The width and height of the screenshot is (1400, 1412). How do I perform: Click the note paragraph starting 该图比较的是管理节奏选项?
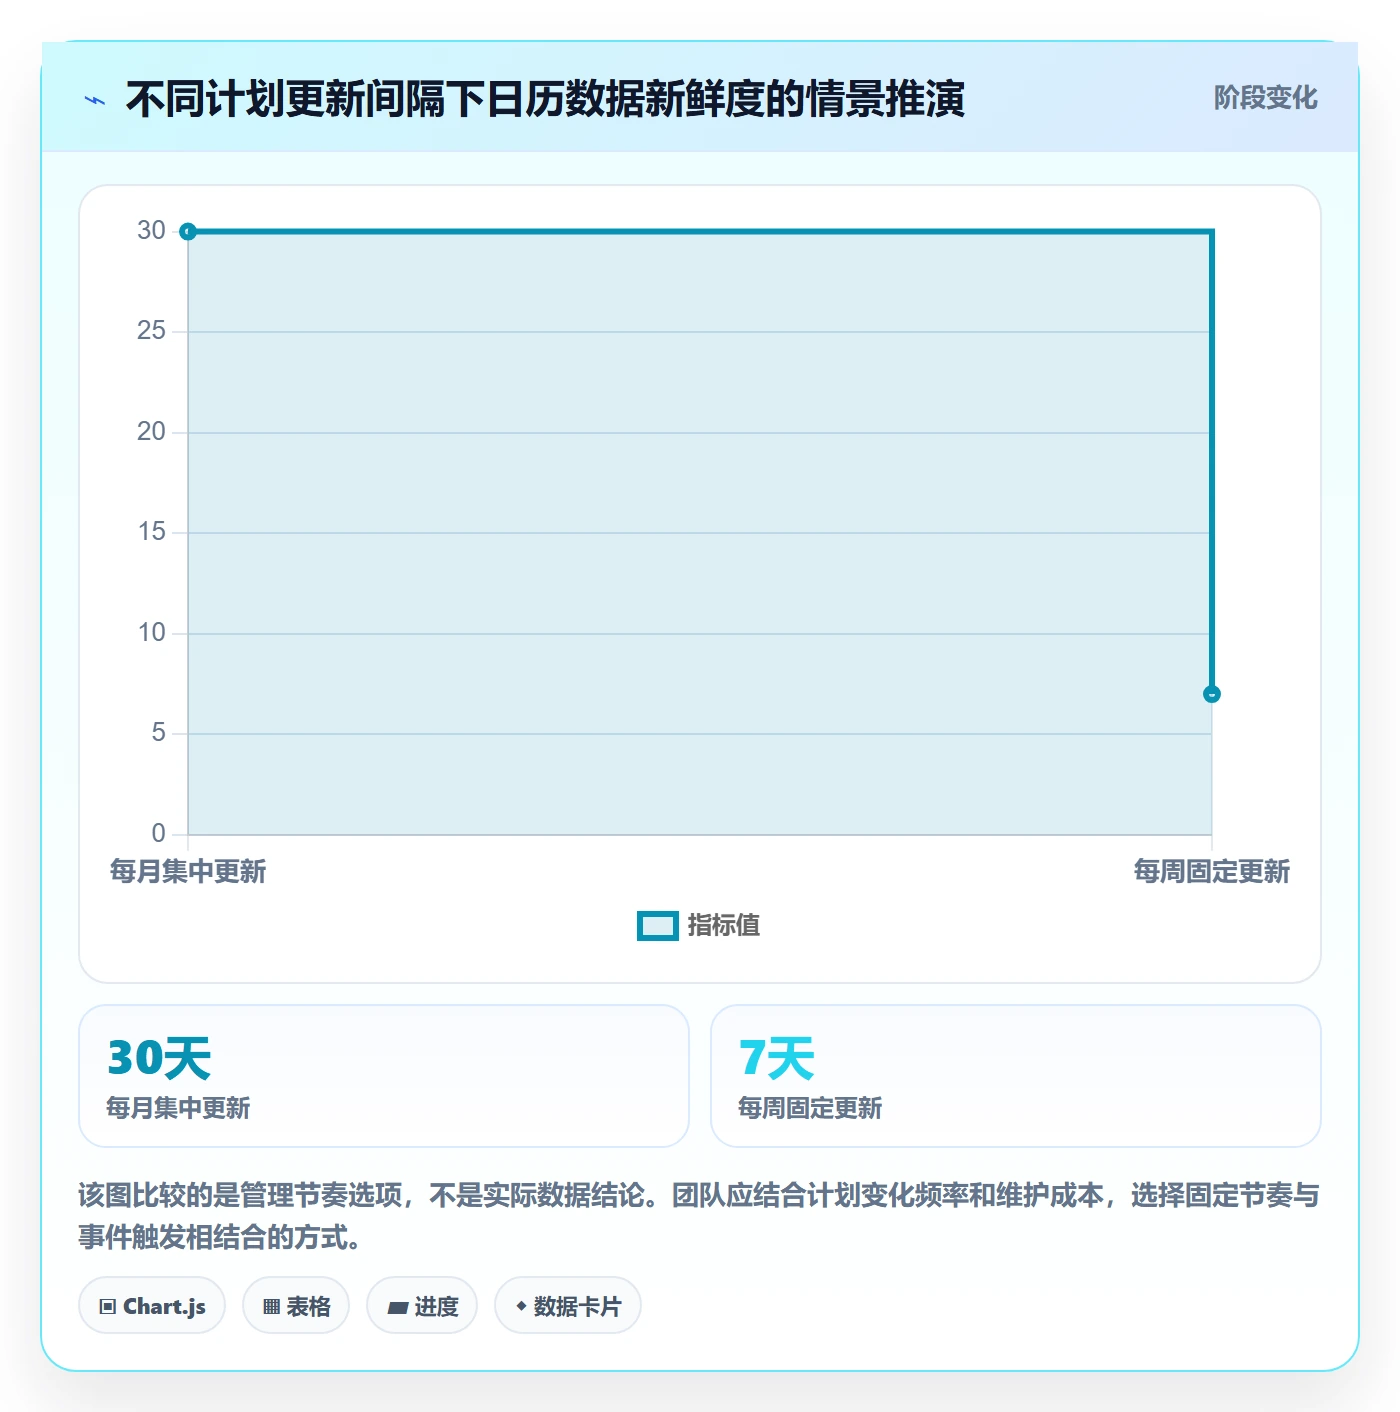(x=699, y=1216)
